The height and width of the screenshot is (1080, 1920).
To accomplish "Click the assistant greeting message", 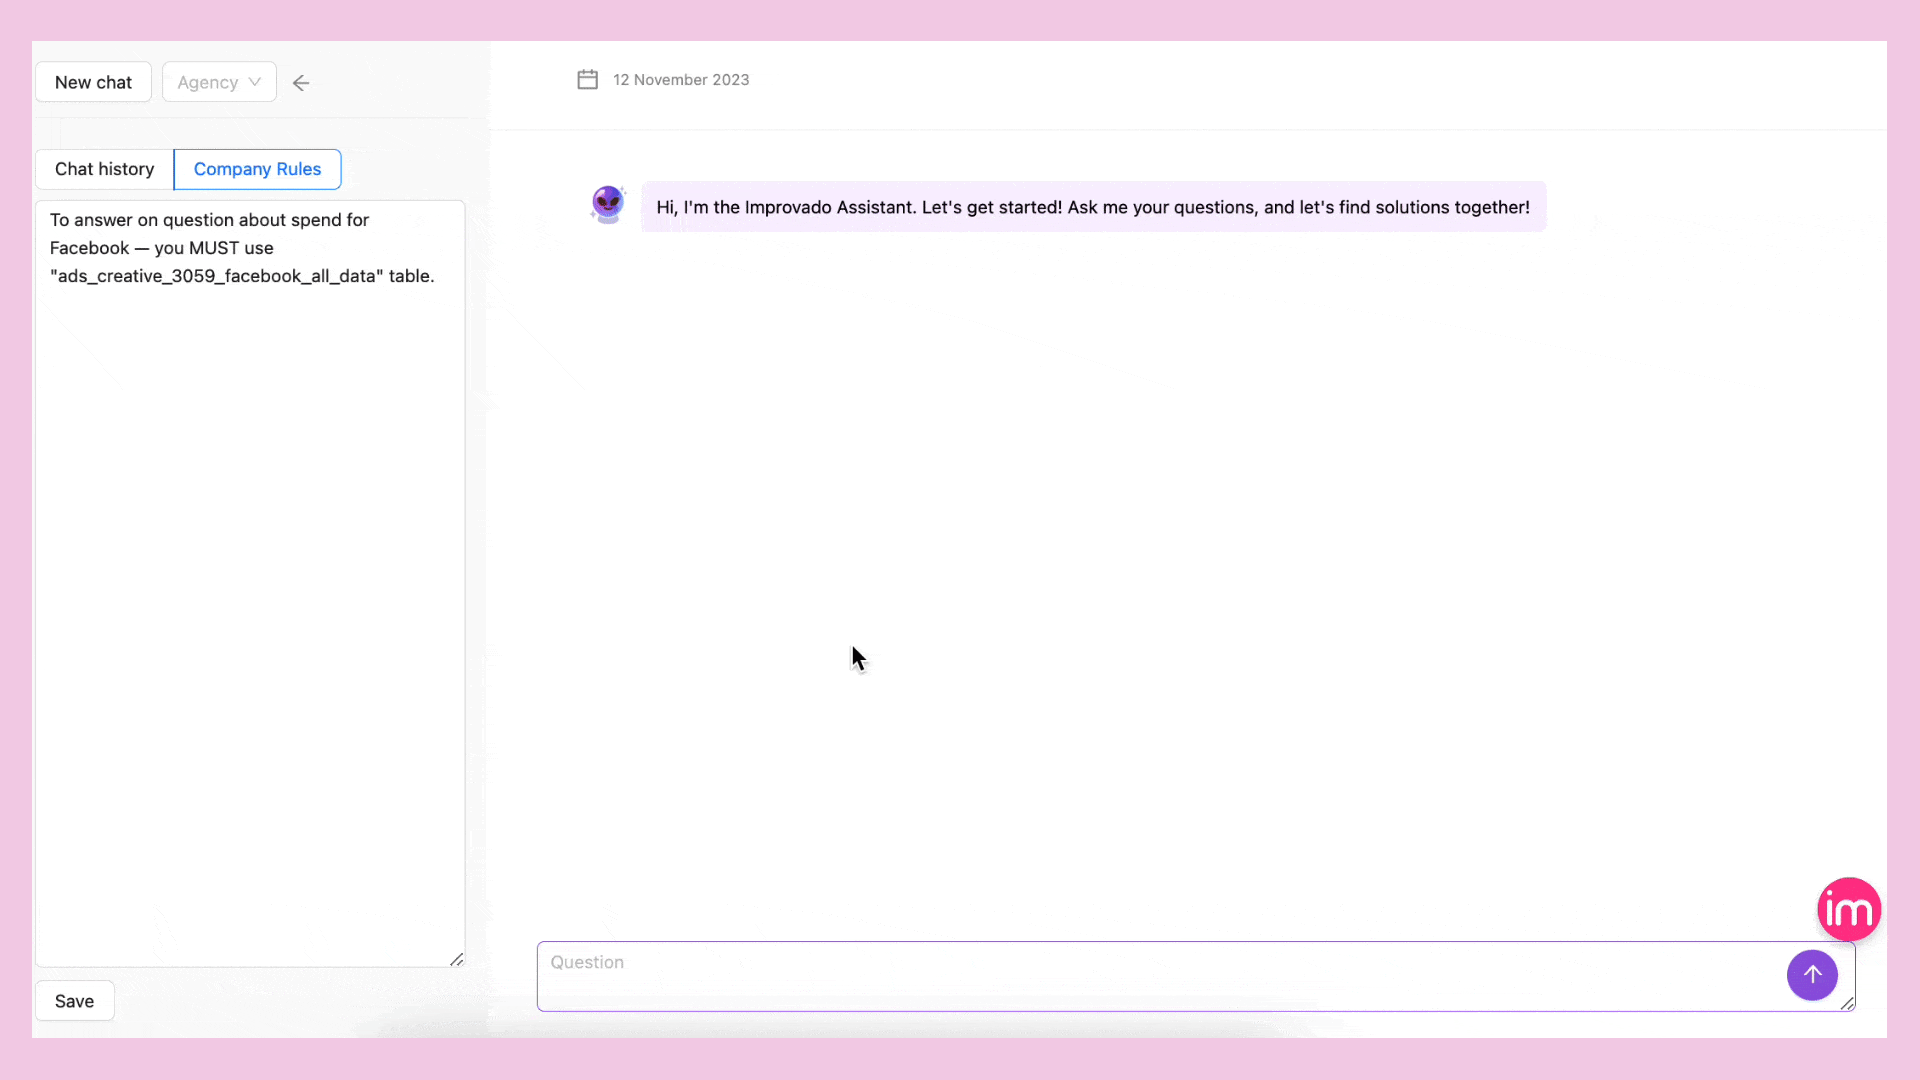I will pyautogui.click(x=1093, y=207).
